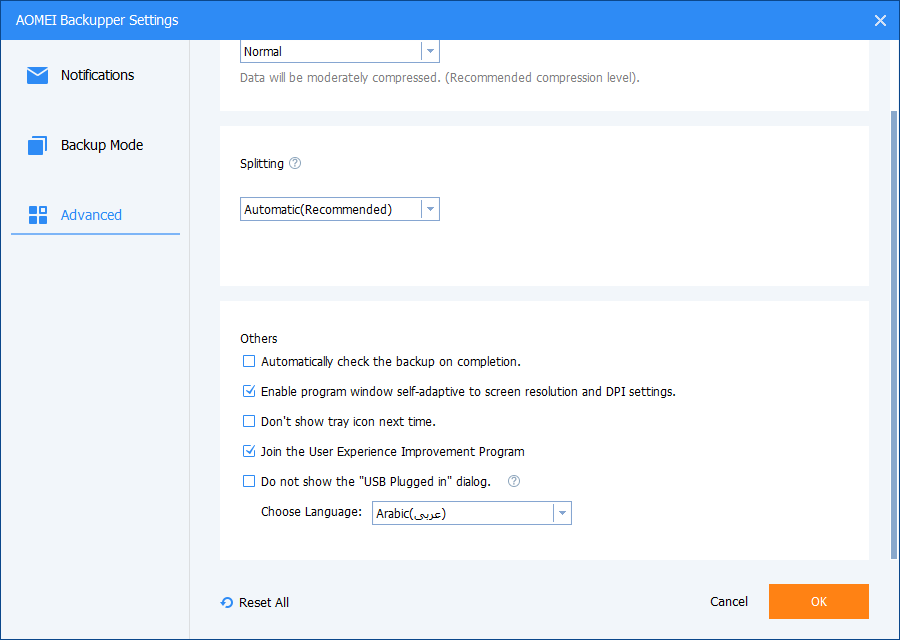
Task: Click Reset All to restore defaults
Action: (x=255, y=602)
